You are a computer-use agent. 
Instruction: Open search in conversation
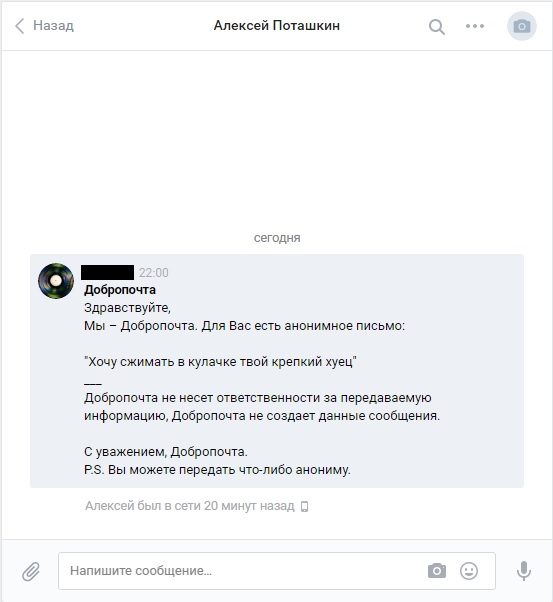(x=437, y=26)
